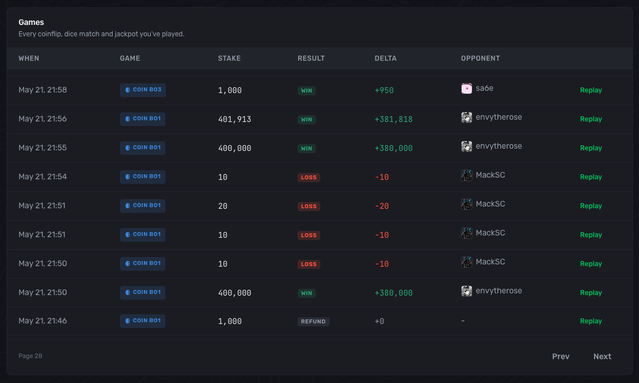Click MackSC avatar in 21:54 row
Screen dimensions: 639x383
click(x=466, y=175)
